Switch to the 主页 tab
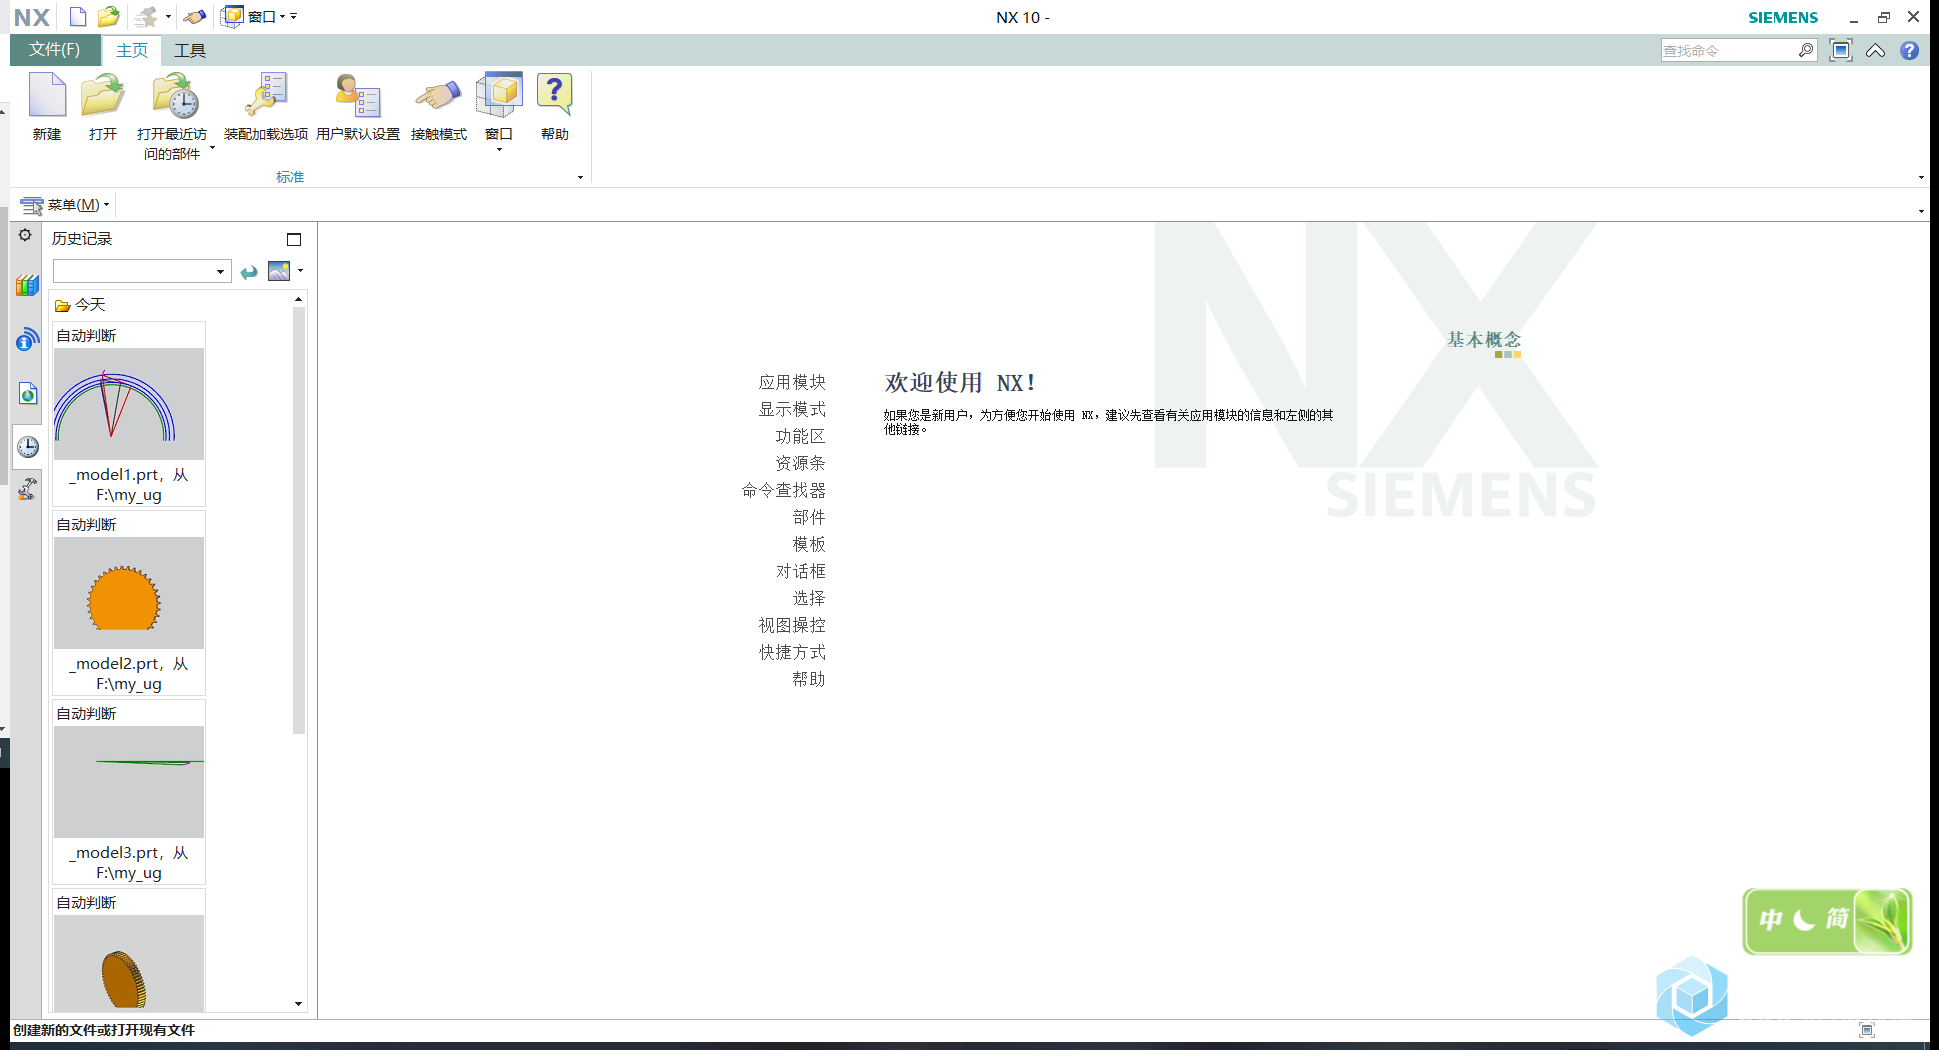The image size is (1939, 1050). pos(131,51)
